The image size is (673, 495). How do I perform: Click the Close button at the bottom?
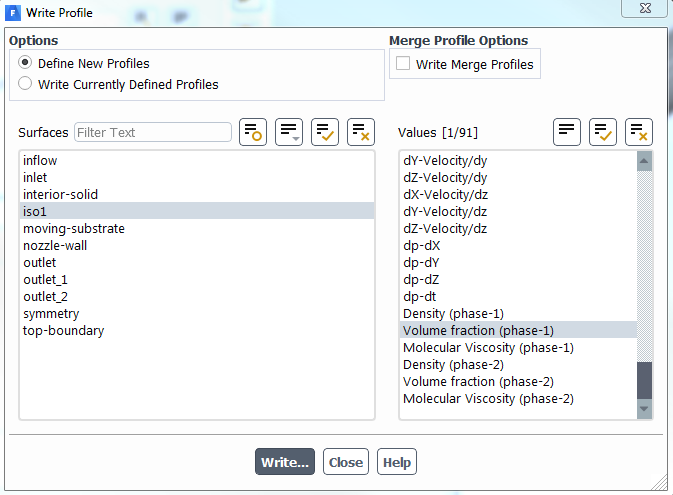(346, 462)
